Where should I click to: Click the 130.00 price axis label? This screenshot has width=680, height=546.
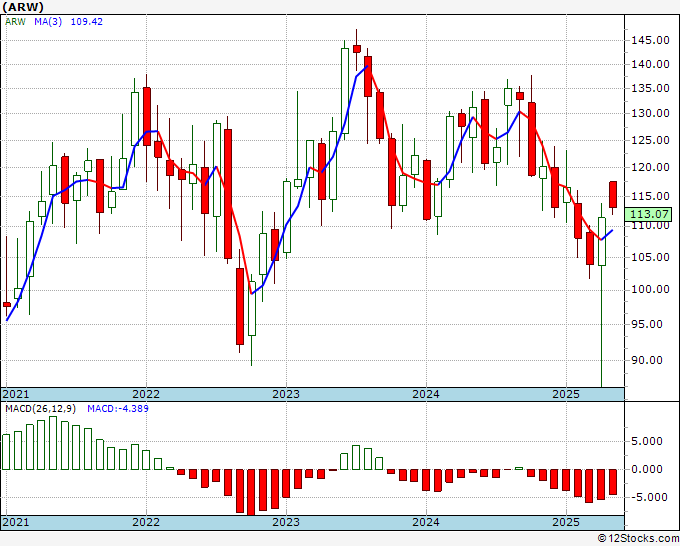click(x=650, y=114)
